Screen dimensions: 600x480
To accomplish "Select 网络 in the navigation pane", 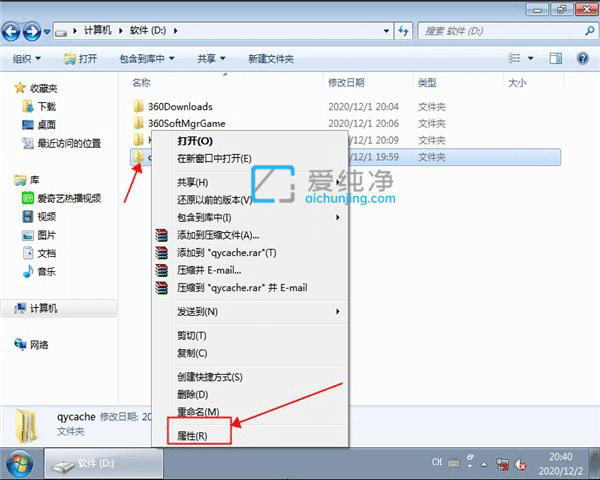I will [x=31, y=344].
